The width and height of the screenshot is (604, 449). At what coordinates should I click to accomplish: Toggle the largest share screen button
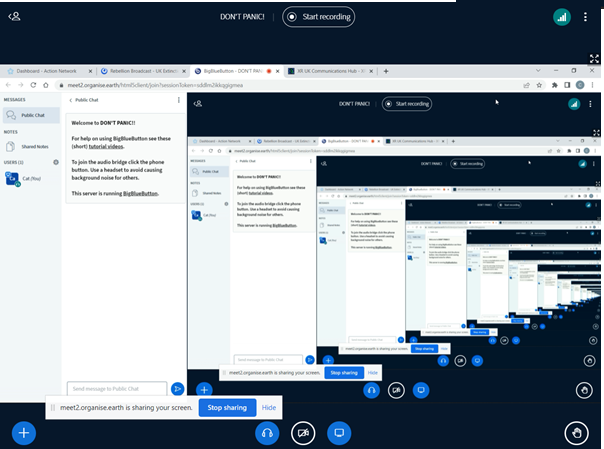pos(339,433)
